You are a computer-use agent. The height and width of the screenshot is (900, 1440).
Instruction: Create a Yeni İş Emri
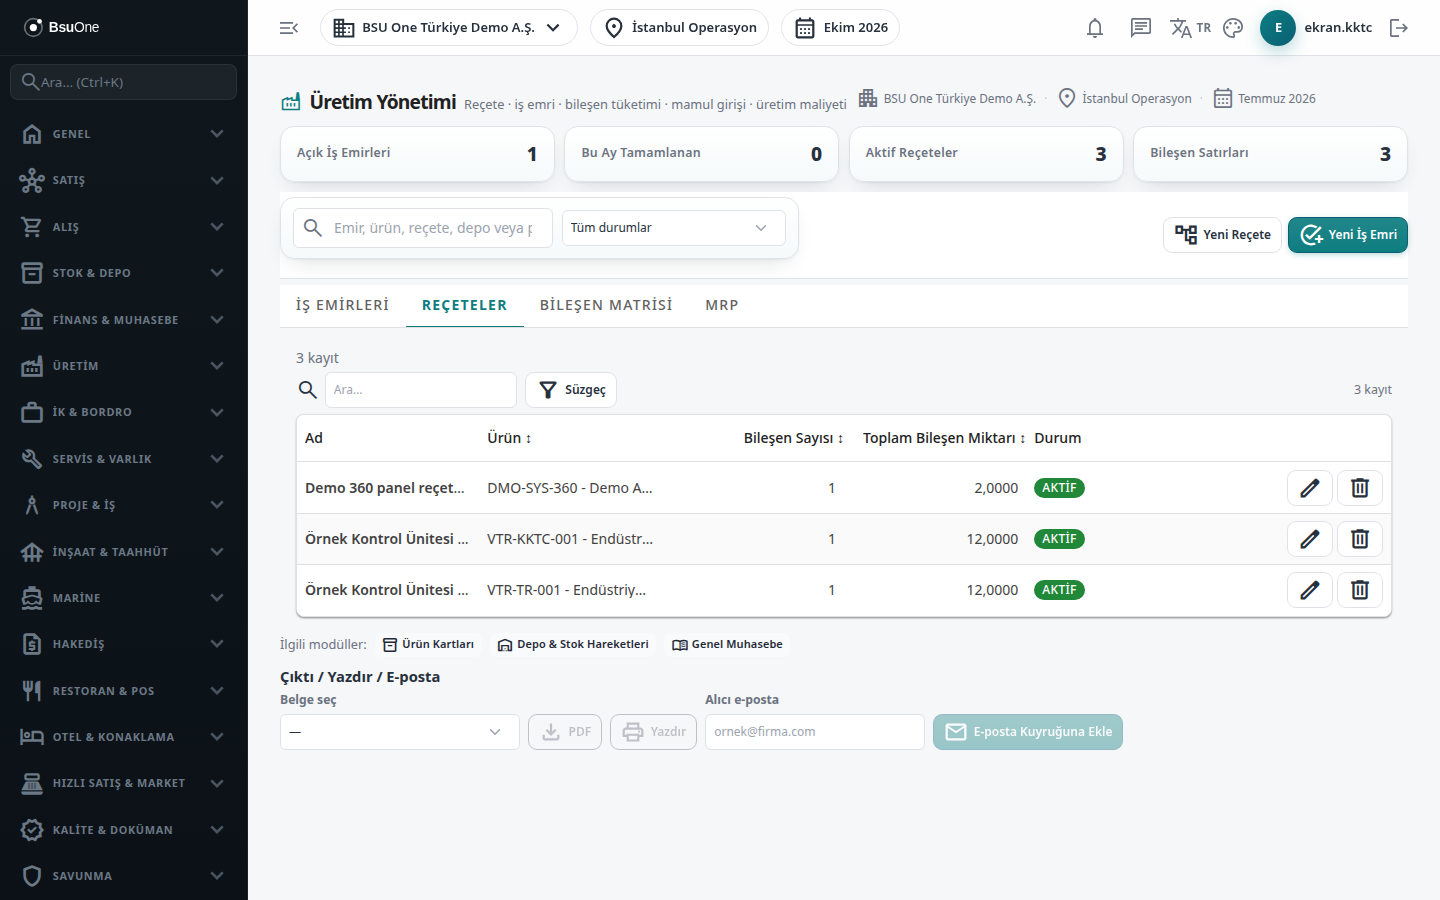pyautogui.click(x=1348, y=235)
